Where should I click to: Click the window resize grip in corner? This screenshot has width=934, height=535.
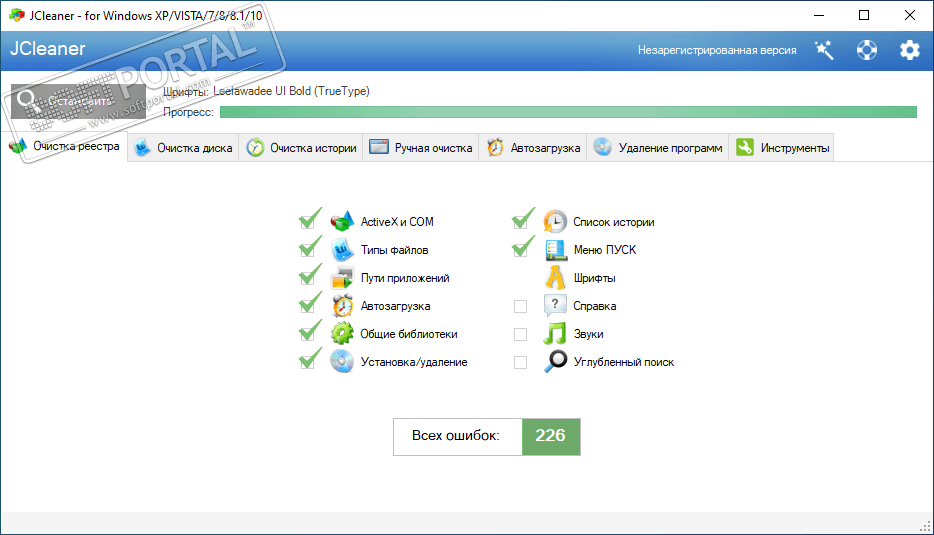click(926, 527)
